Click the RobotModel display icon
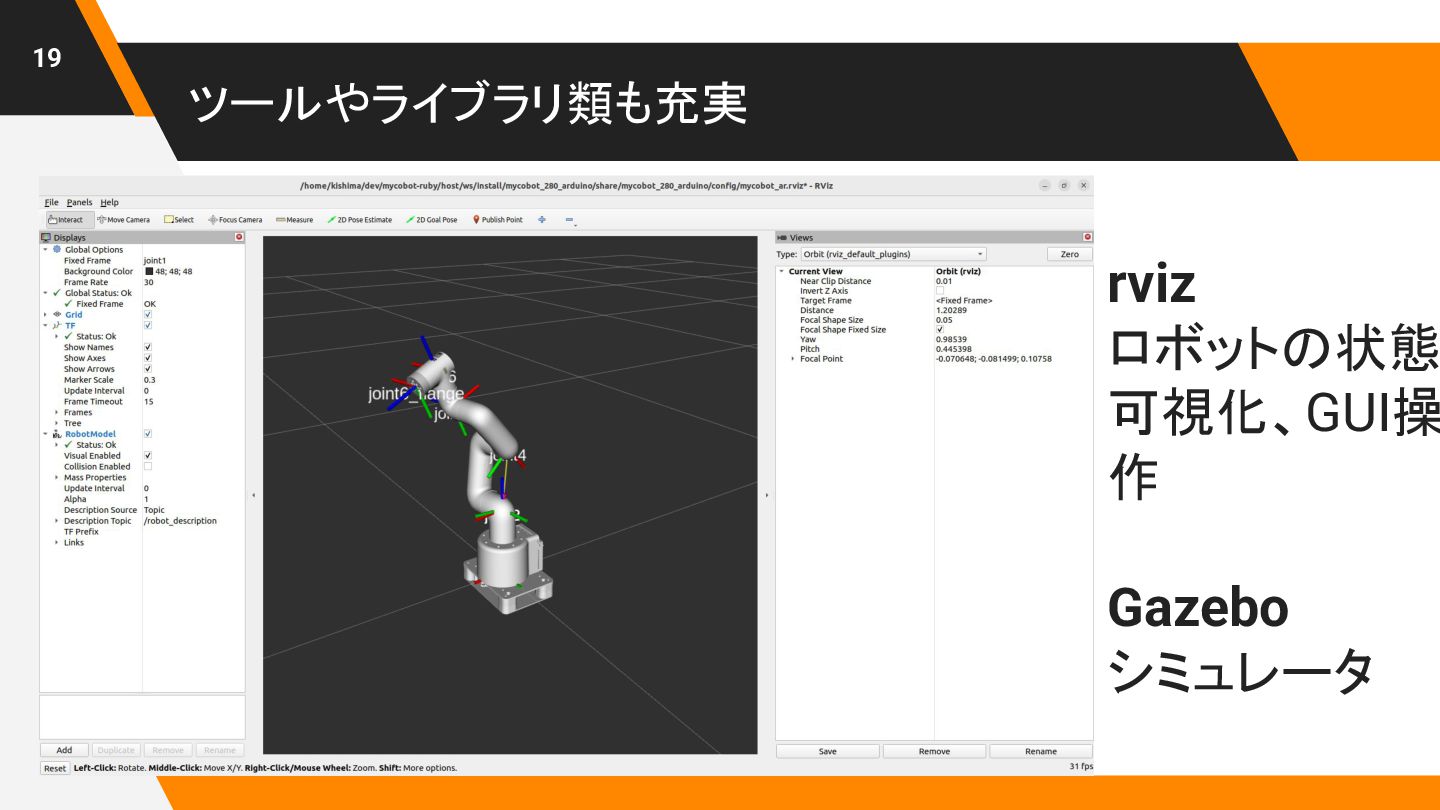Viewport: 1440px width, 810px height. click(57, 434)
